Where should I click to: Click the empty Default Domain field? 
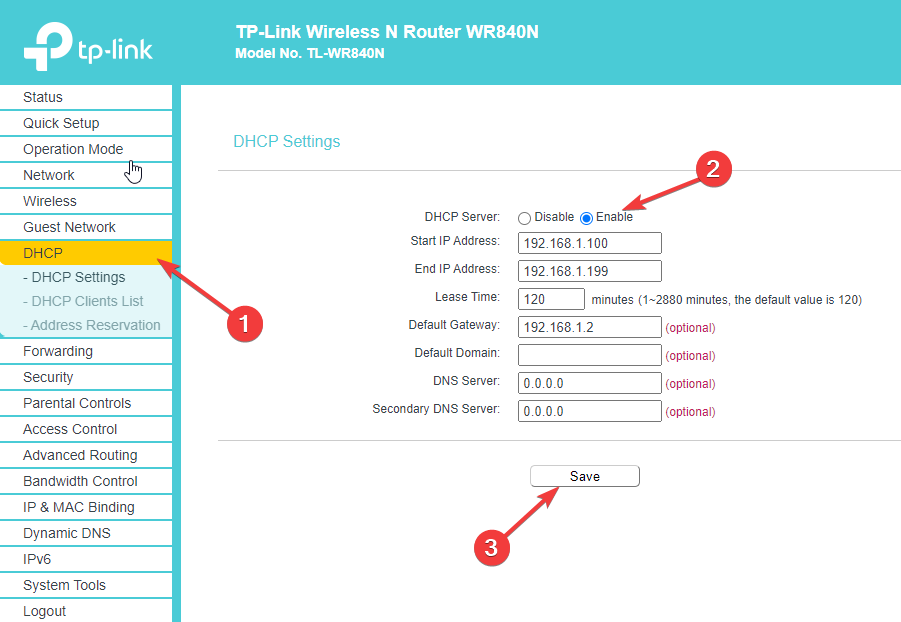(590, 355)
